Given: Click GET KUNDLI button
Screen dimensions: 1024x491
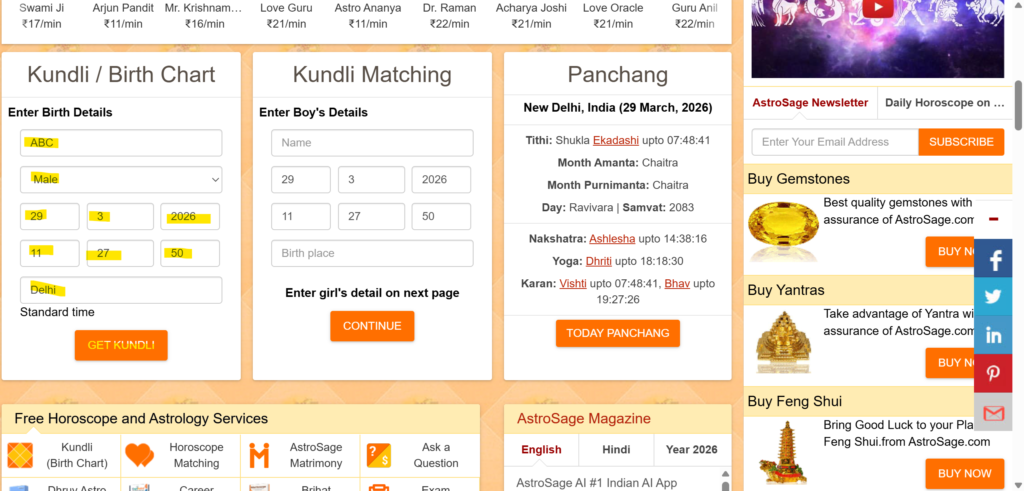Looking at the screenshot, I should click(x=121, y=345).
